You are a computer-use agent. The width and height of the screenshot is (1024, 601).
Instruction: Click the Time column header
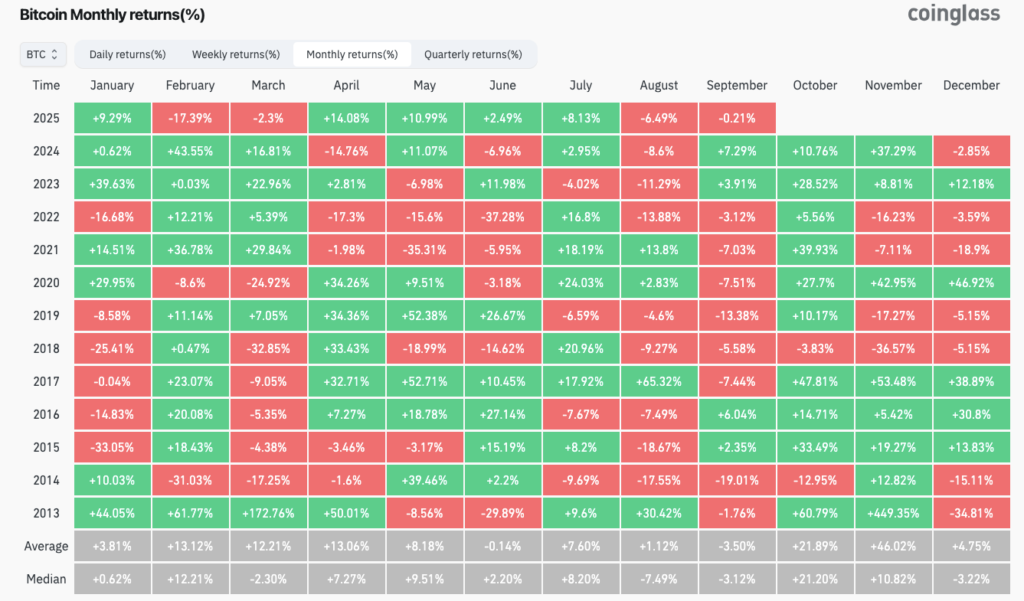(x=46, y=85)
